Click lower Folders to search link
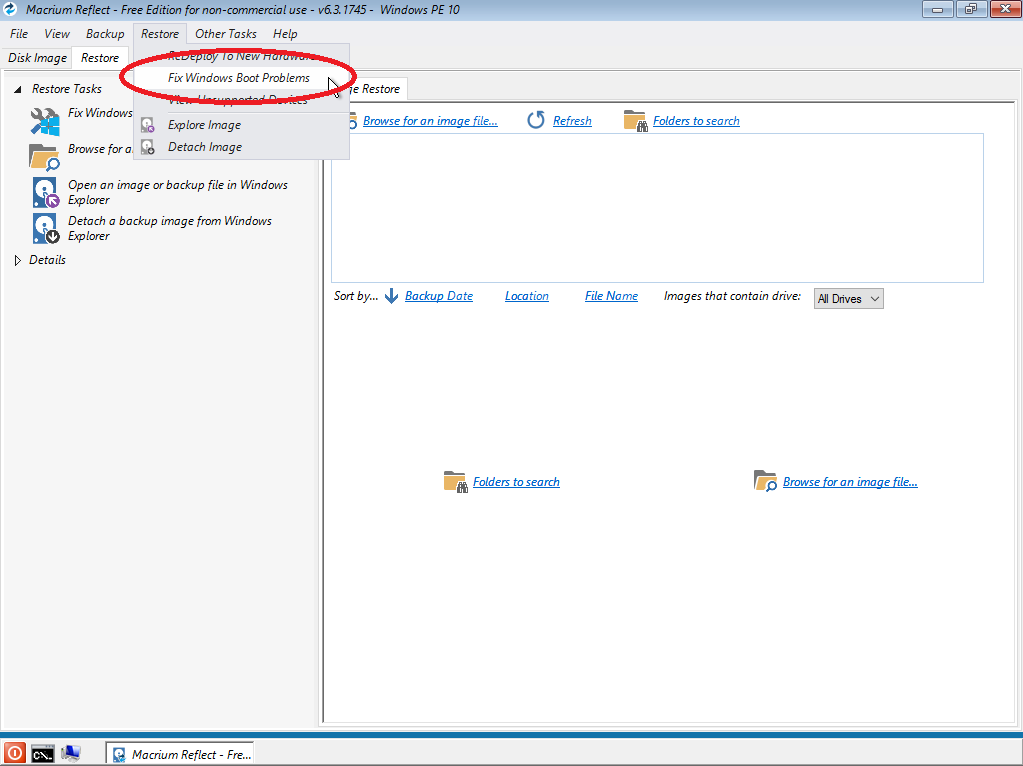Image resolution: width=1023 pixels, height=766 pixels. 516,482
